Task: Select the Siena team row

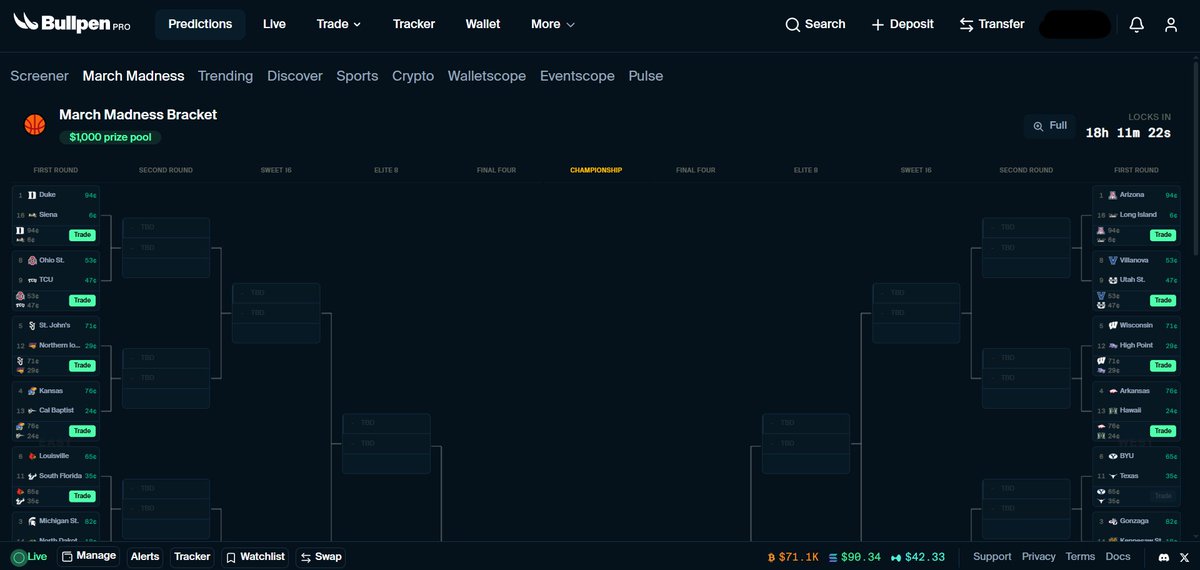Action: click(56, 215)
